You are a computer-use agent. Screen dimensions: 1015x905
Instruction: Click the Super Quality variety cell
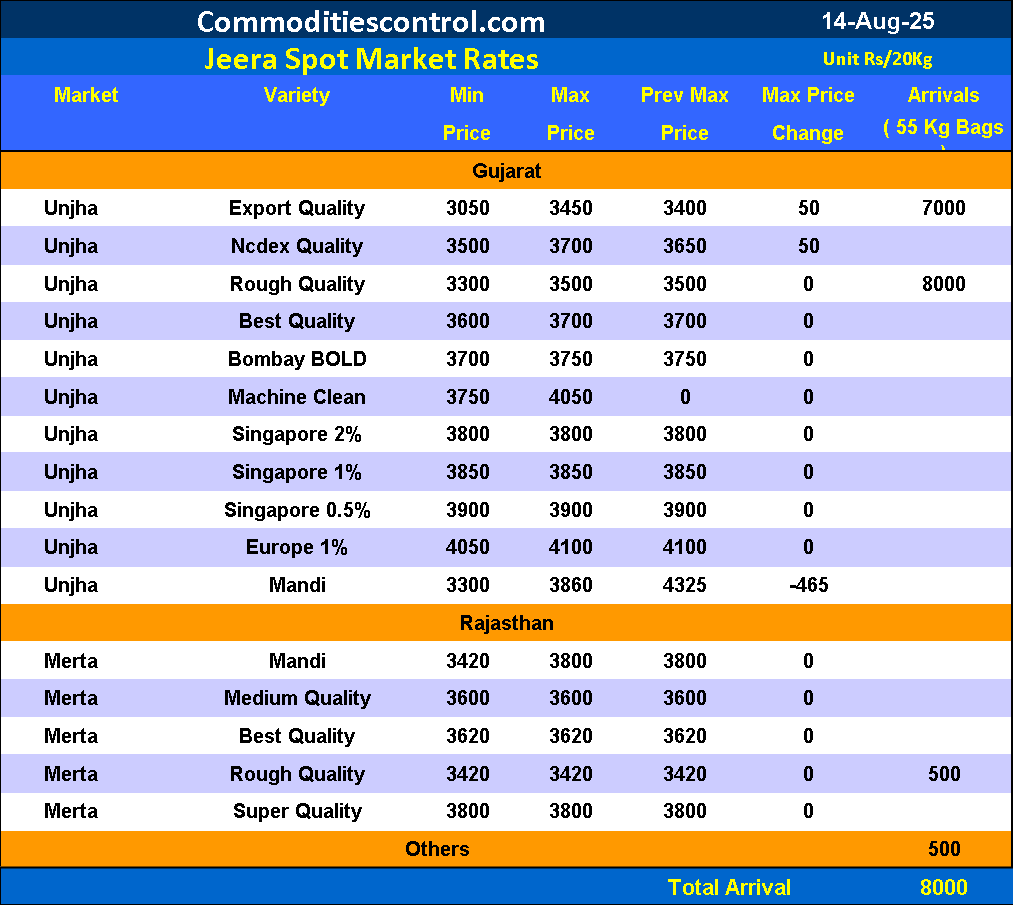pyautogui.click(x=297, y=811)
